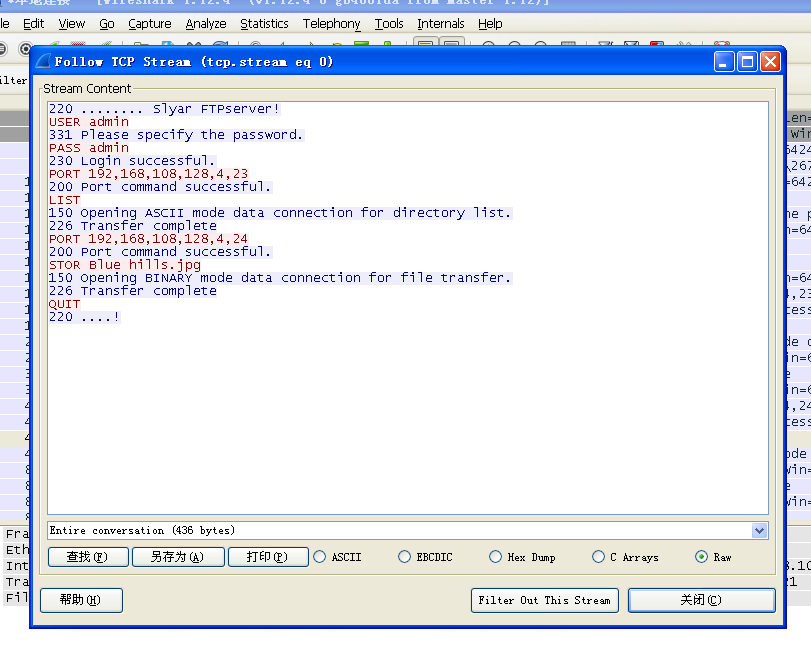Choose Hex Dump output format
Screen dimensions: 811x669
(522, 557)
